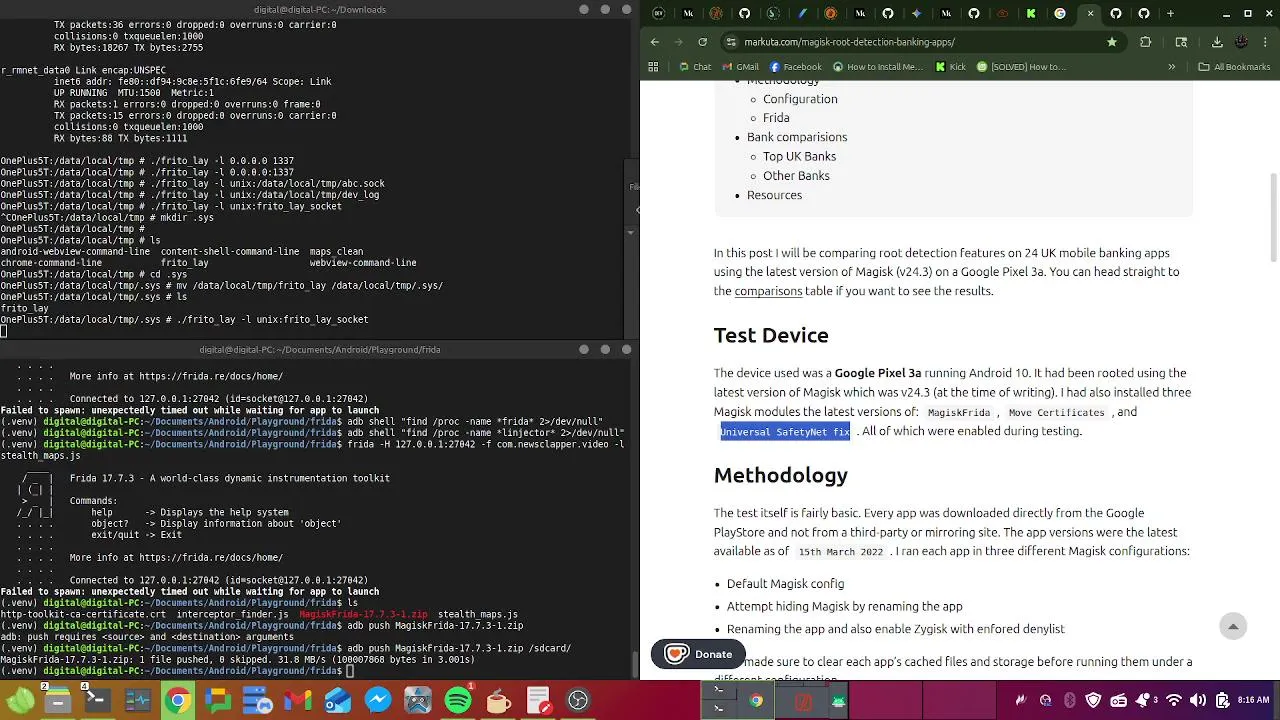Screen dimensions: 1280x720
Task: Switch to the last GitHub tab
Action: point(1144,14)
